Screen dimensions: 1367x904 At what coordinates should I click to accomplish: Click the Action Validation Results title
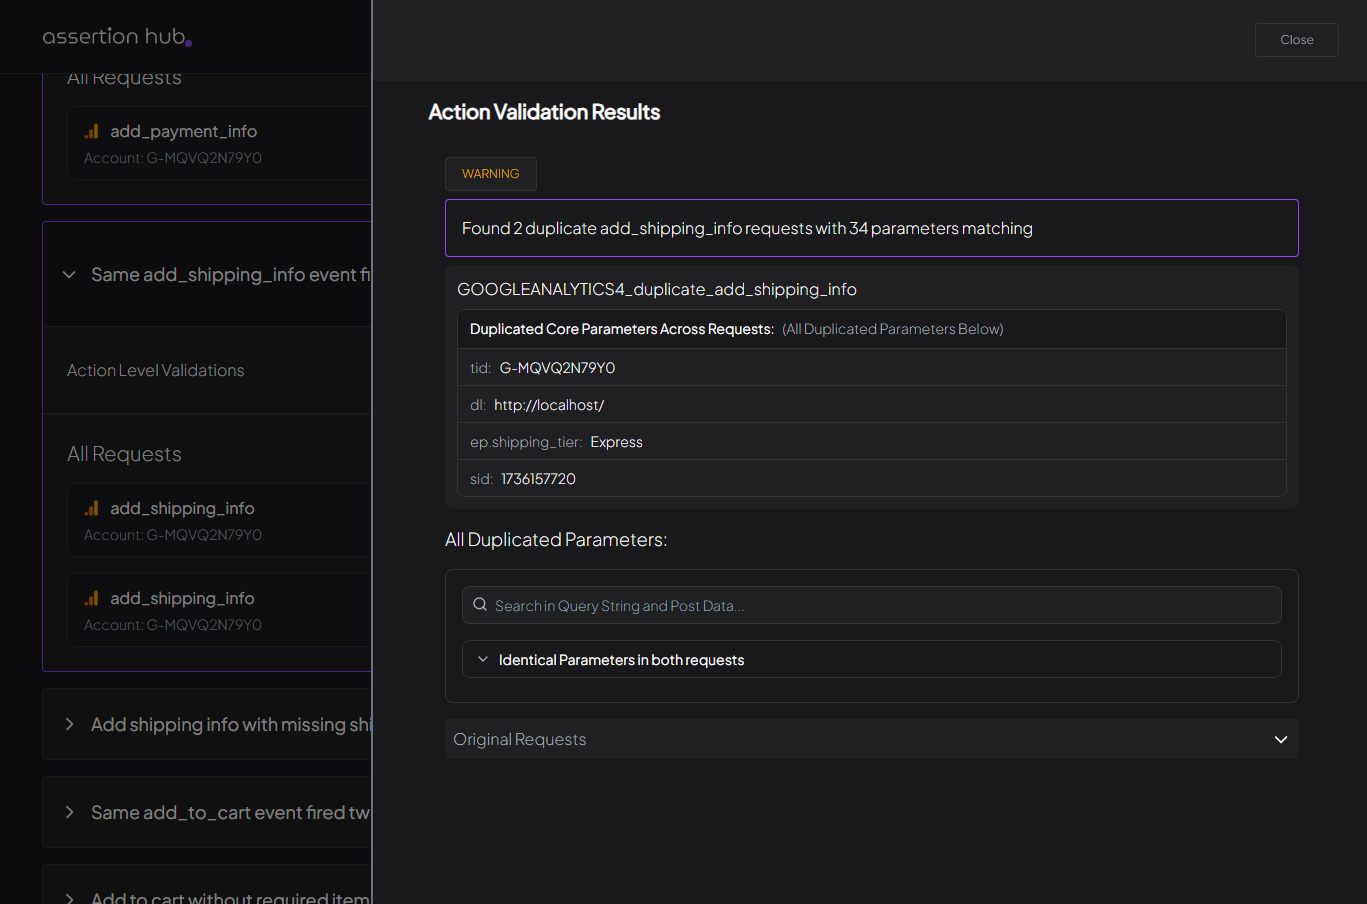point(544,112)
